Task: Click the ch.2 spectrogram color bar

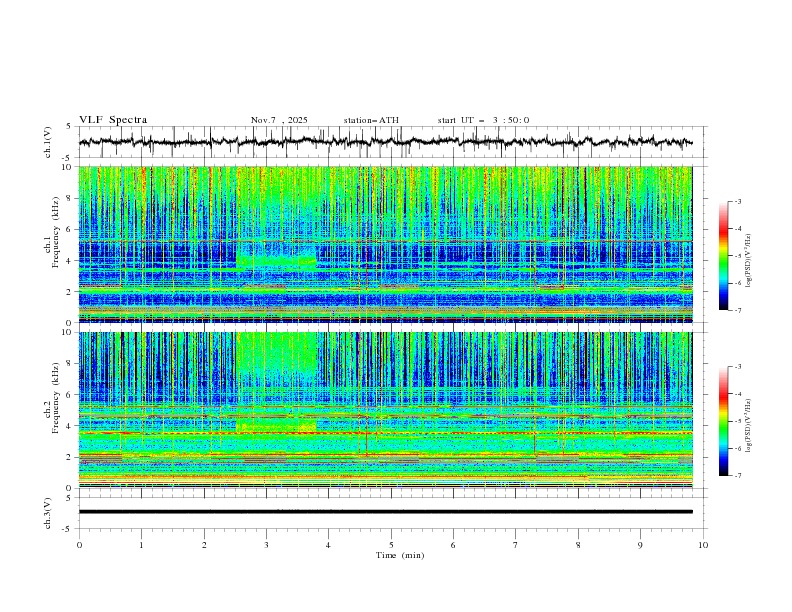Action: click(x=724, y=421)
